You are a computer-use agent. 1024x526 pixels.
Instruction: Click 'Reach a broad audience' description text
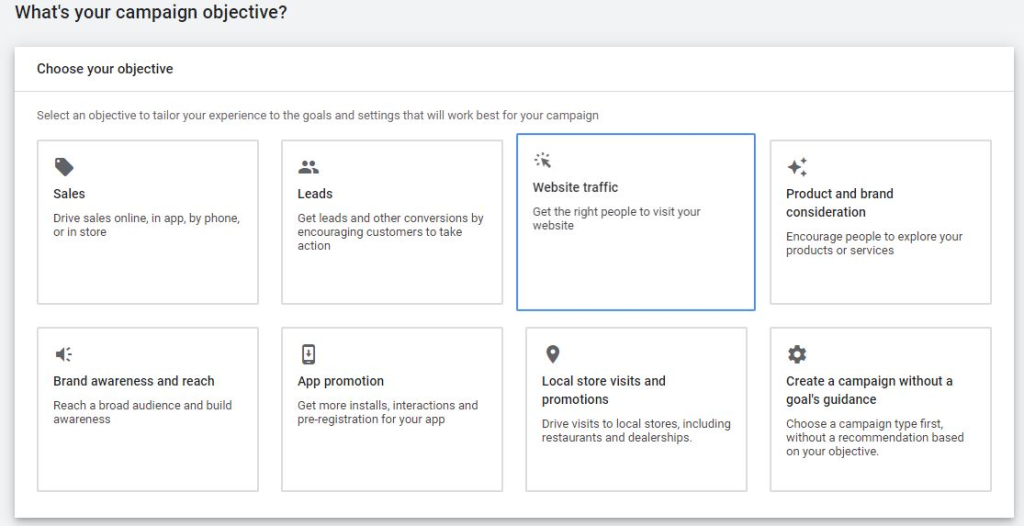[142, 412]
